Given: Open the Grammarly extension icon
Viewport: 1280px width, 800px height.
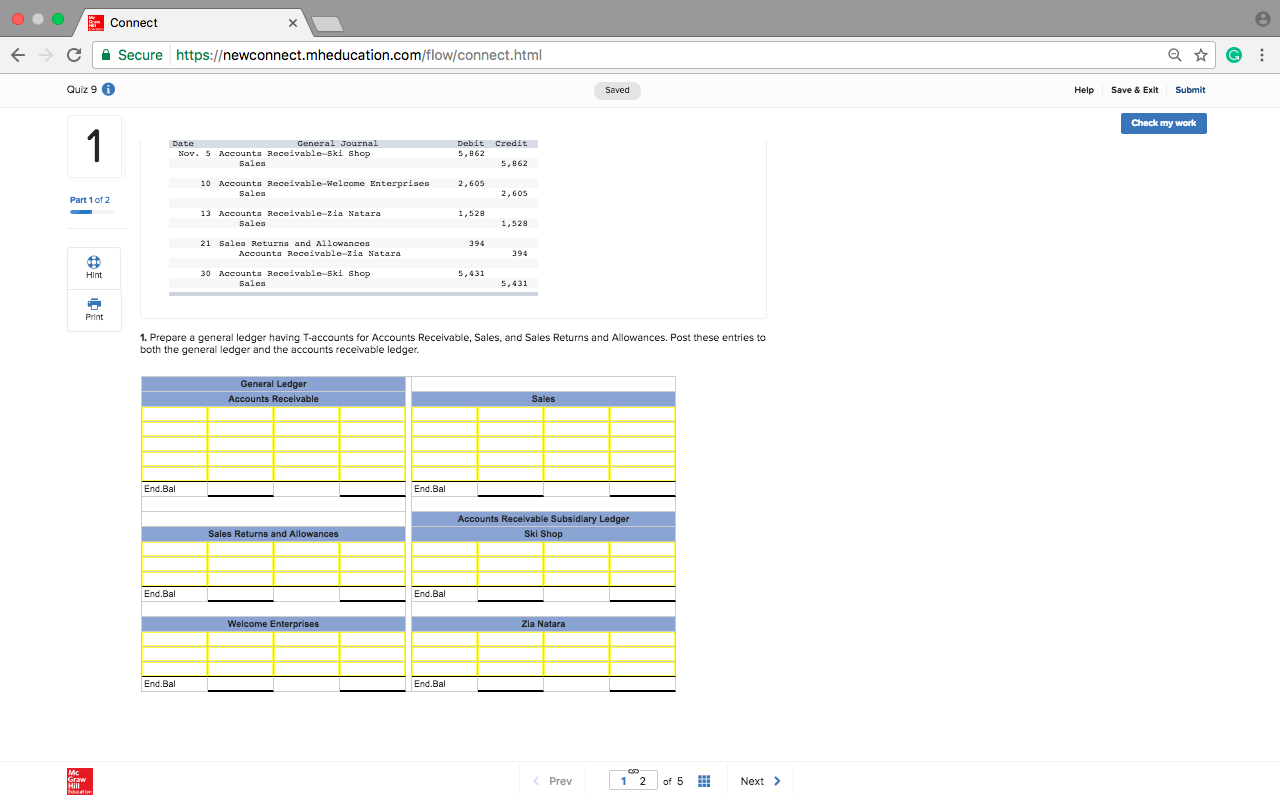Looking at the screenshot, I should click(1234, 55).
